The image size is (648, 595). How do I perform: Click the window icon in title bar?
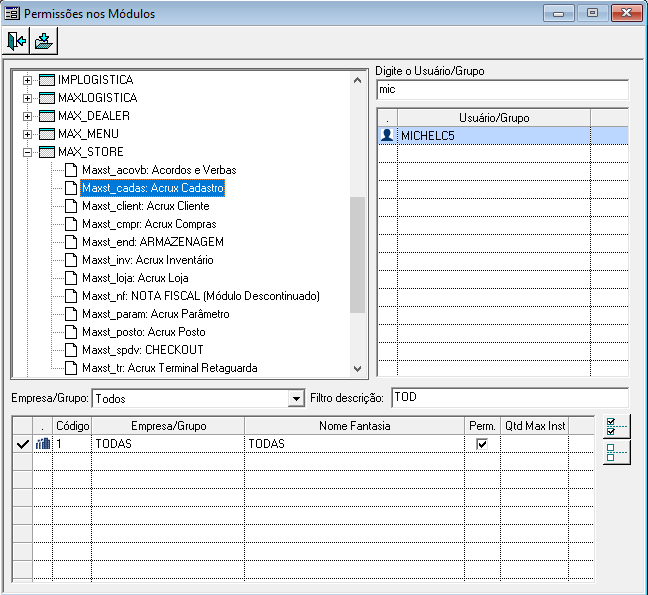(12, 13)
